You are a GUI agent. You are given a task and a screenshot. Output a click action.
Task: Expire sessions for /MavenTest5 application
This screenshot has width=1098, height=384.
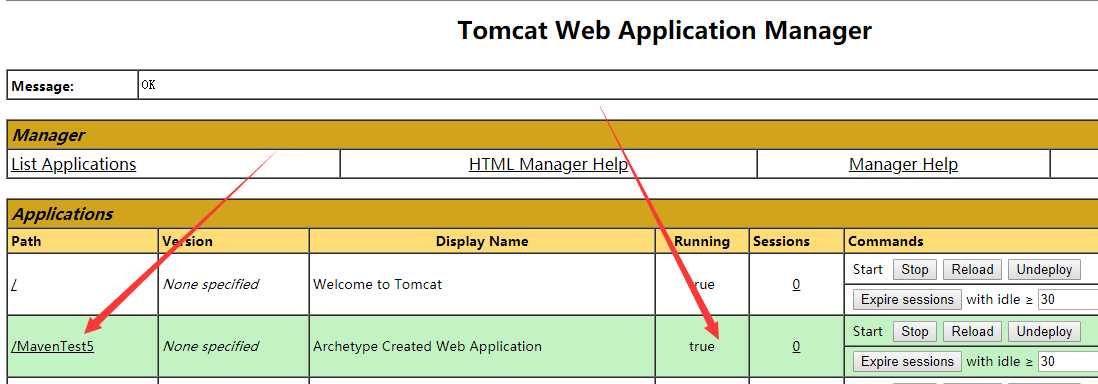click(x=907, y=362)
